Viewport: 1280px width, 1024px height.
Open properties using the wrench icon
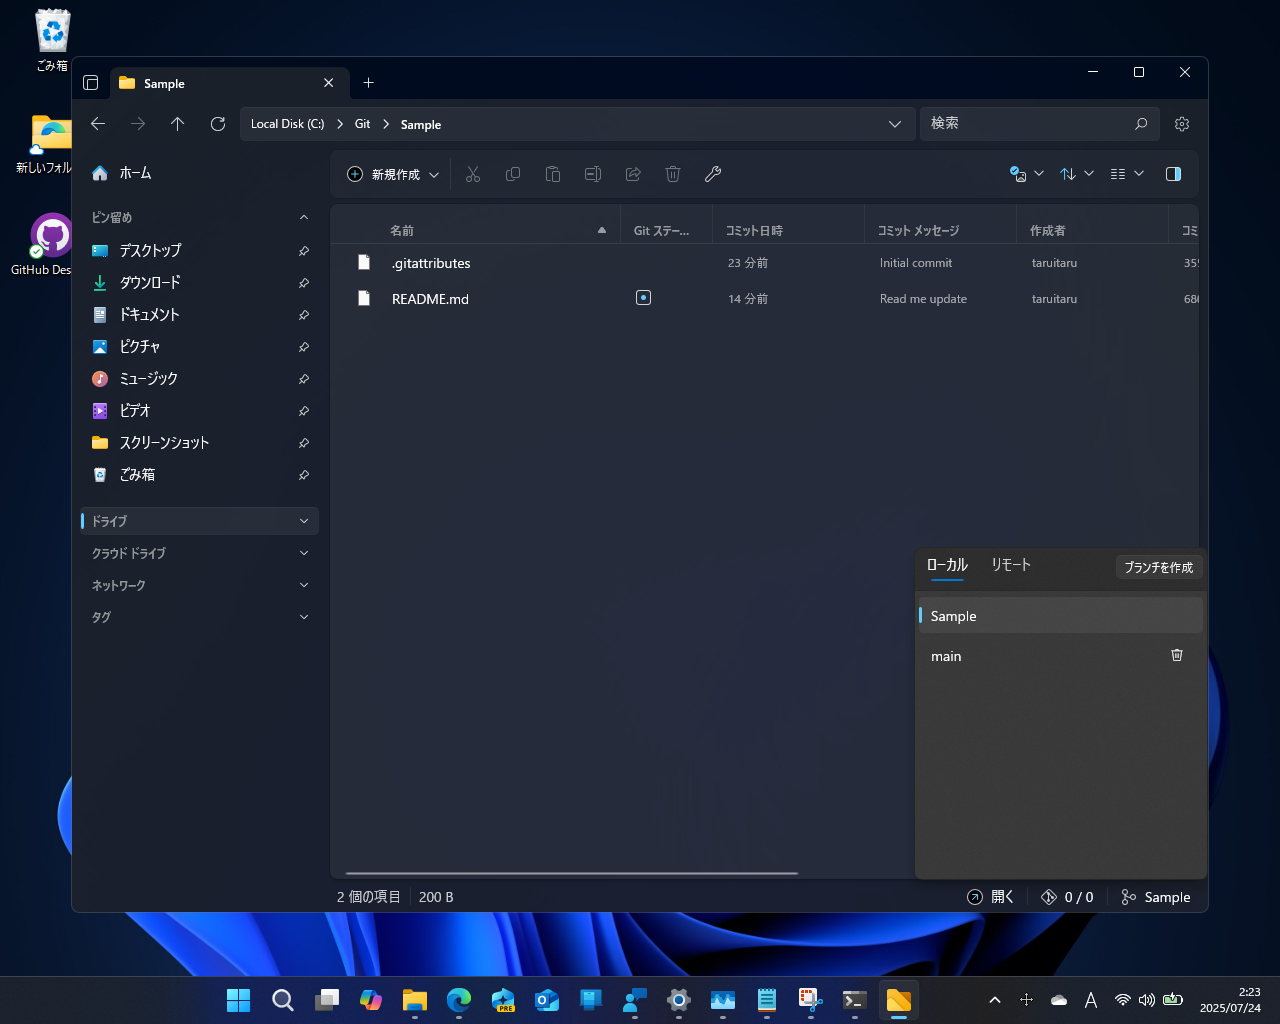pyautogui.click(x=713, y=174)
